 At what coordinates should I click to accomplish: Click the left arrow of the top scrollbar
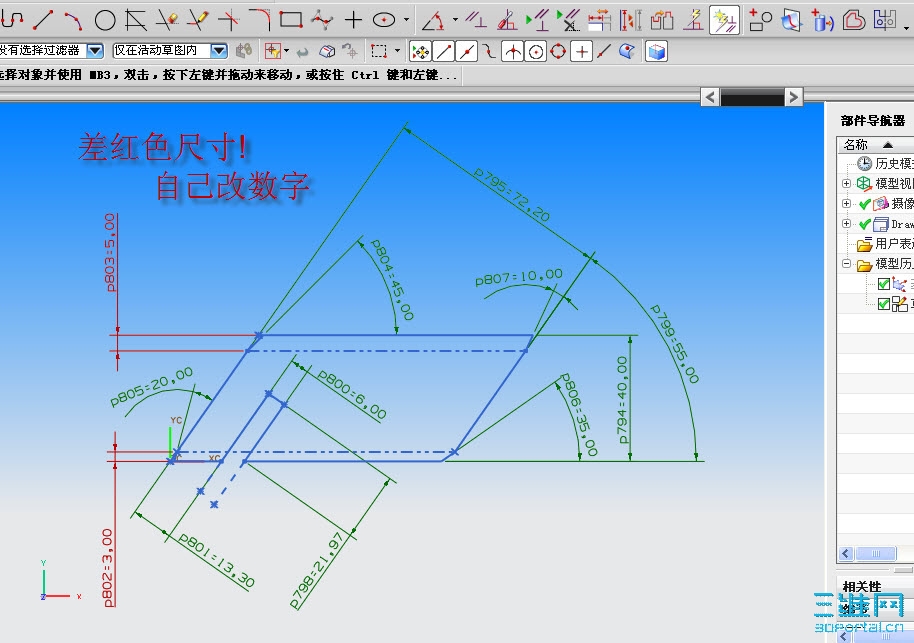pos(709,97)
